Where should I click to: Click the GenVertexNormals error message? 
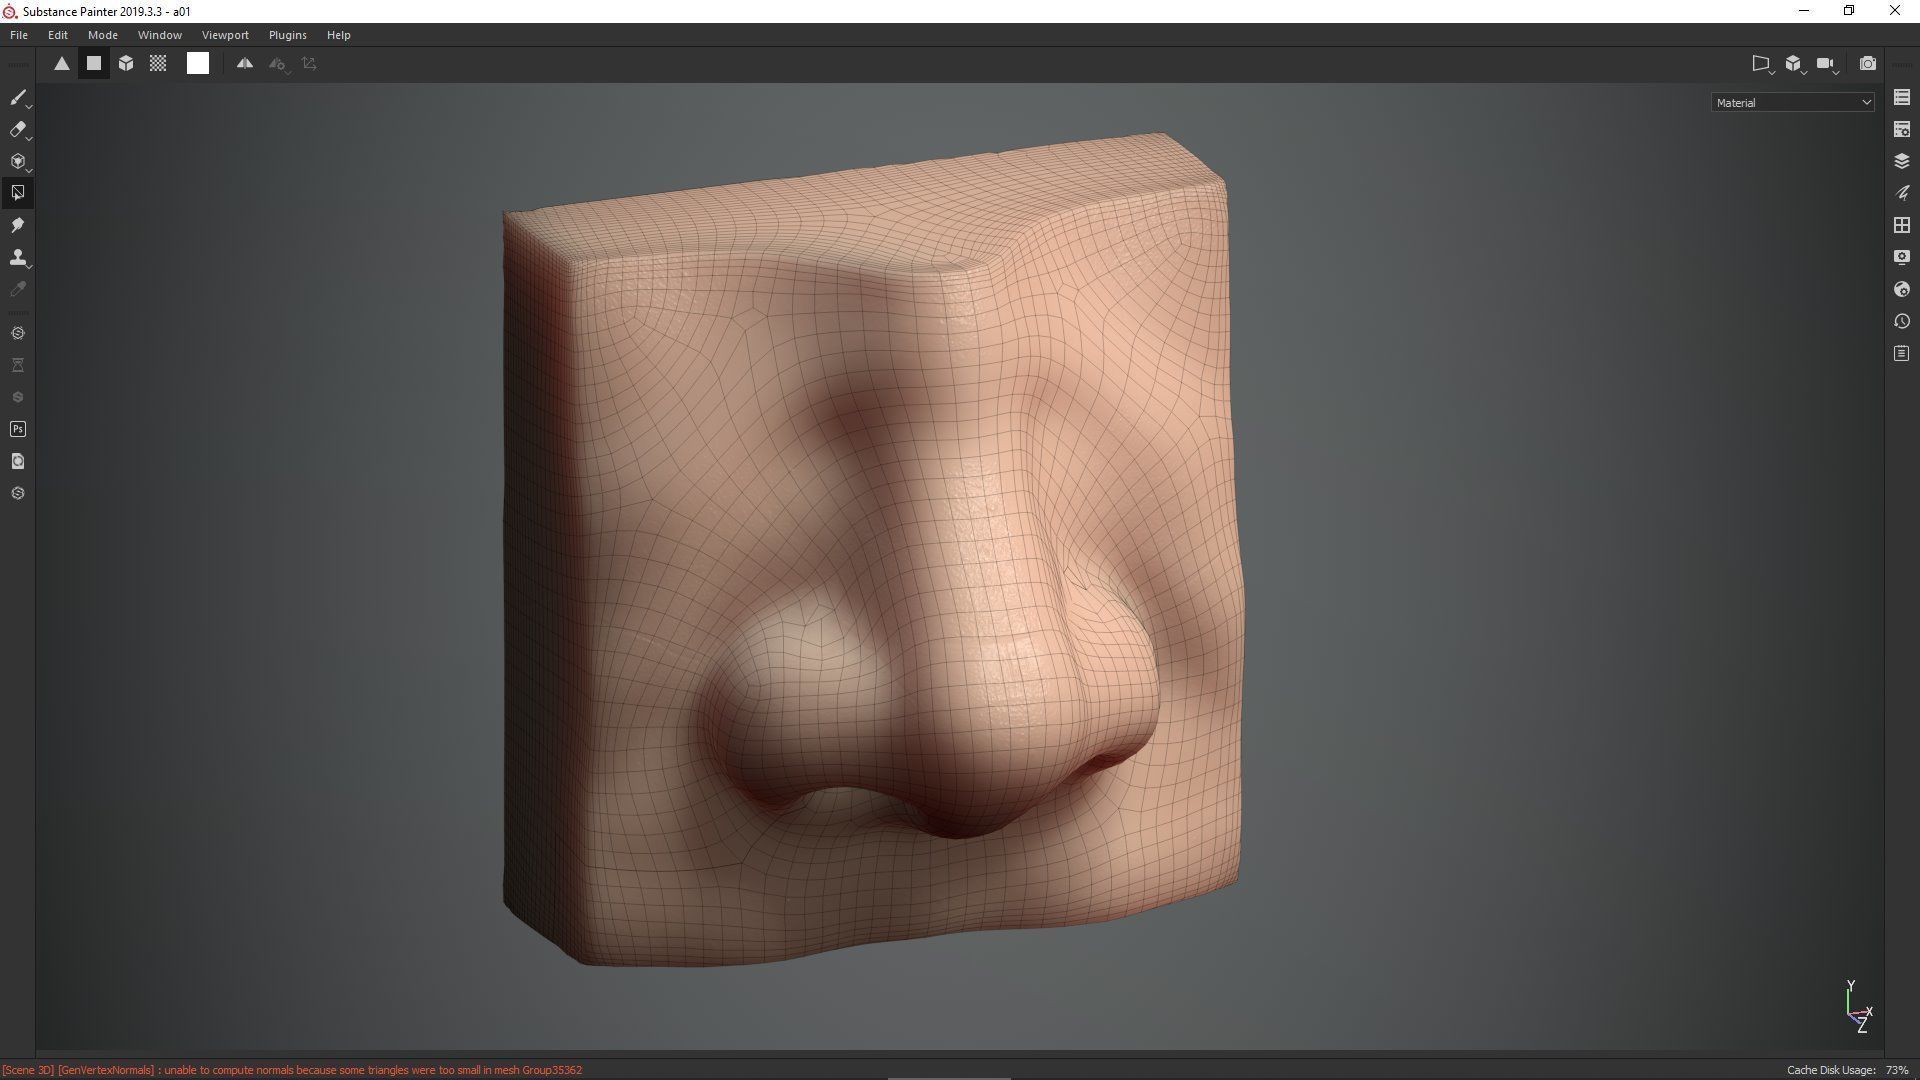292,1070
